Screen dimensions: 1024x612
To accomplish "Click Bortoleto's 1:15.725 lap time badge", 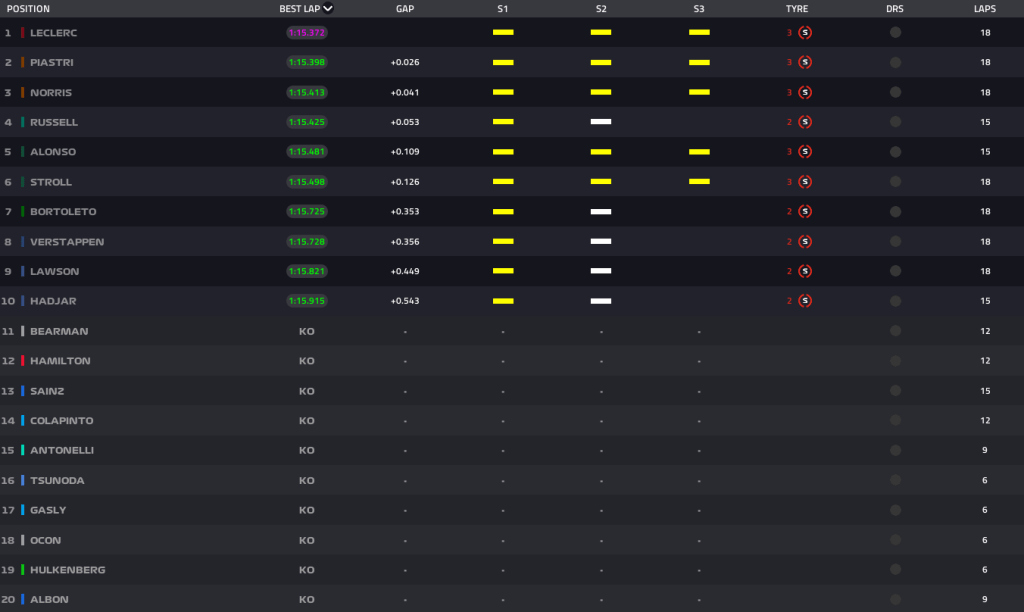I will [307, 212].
